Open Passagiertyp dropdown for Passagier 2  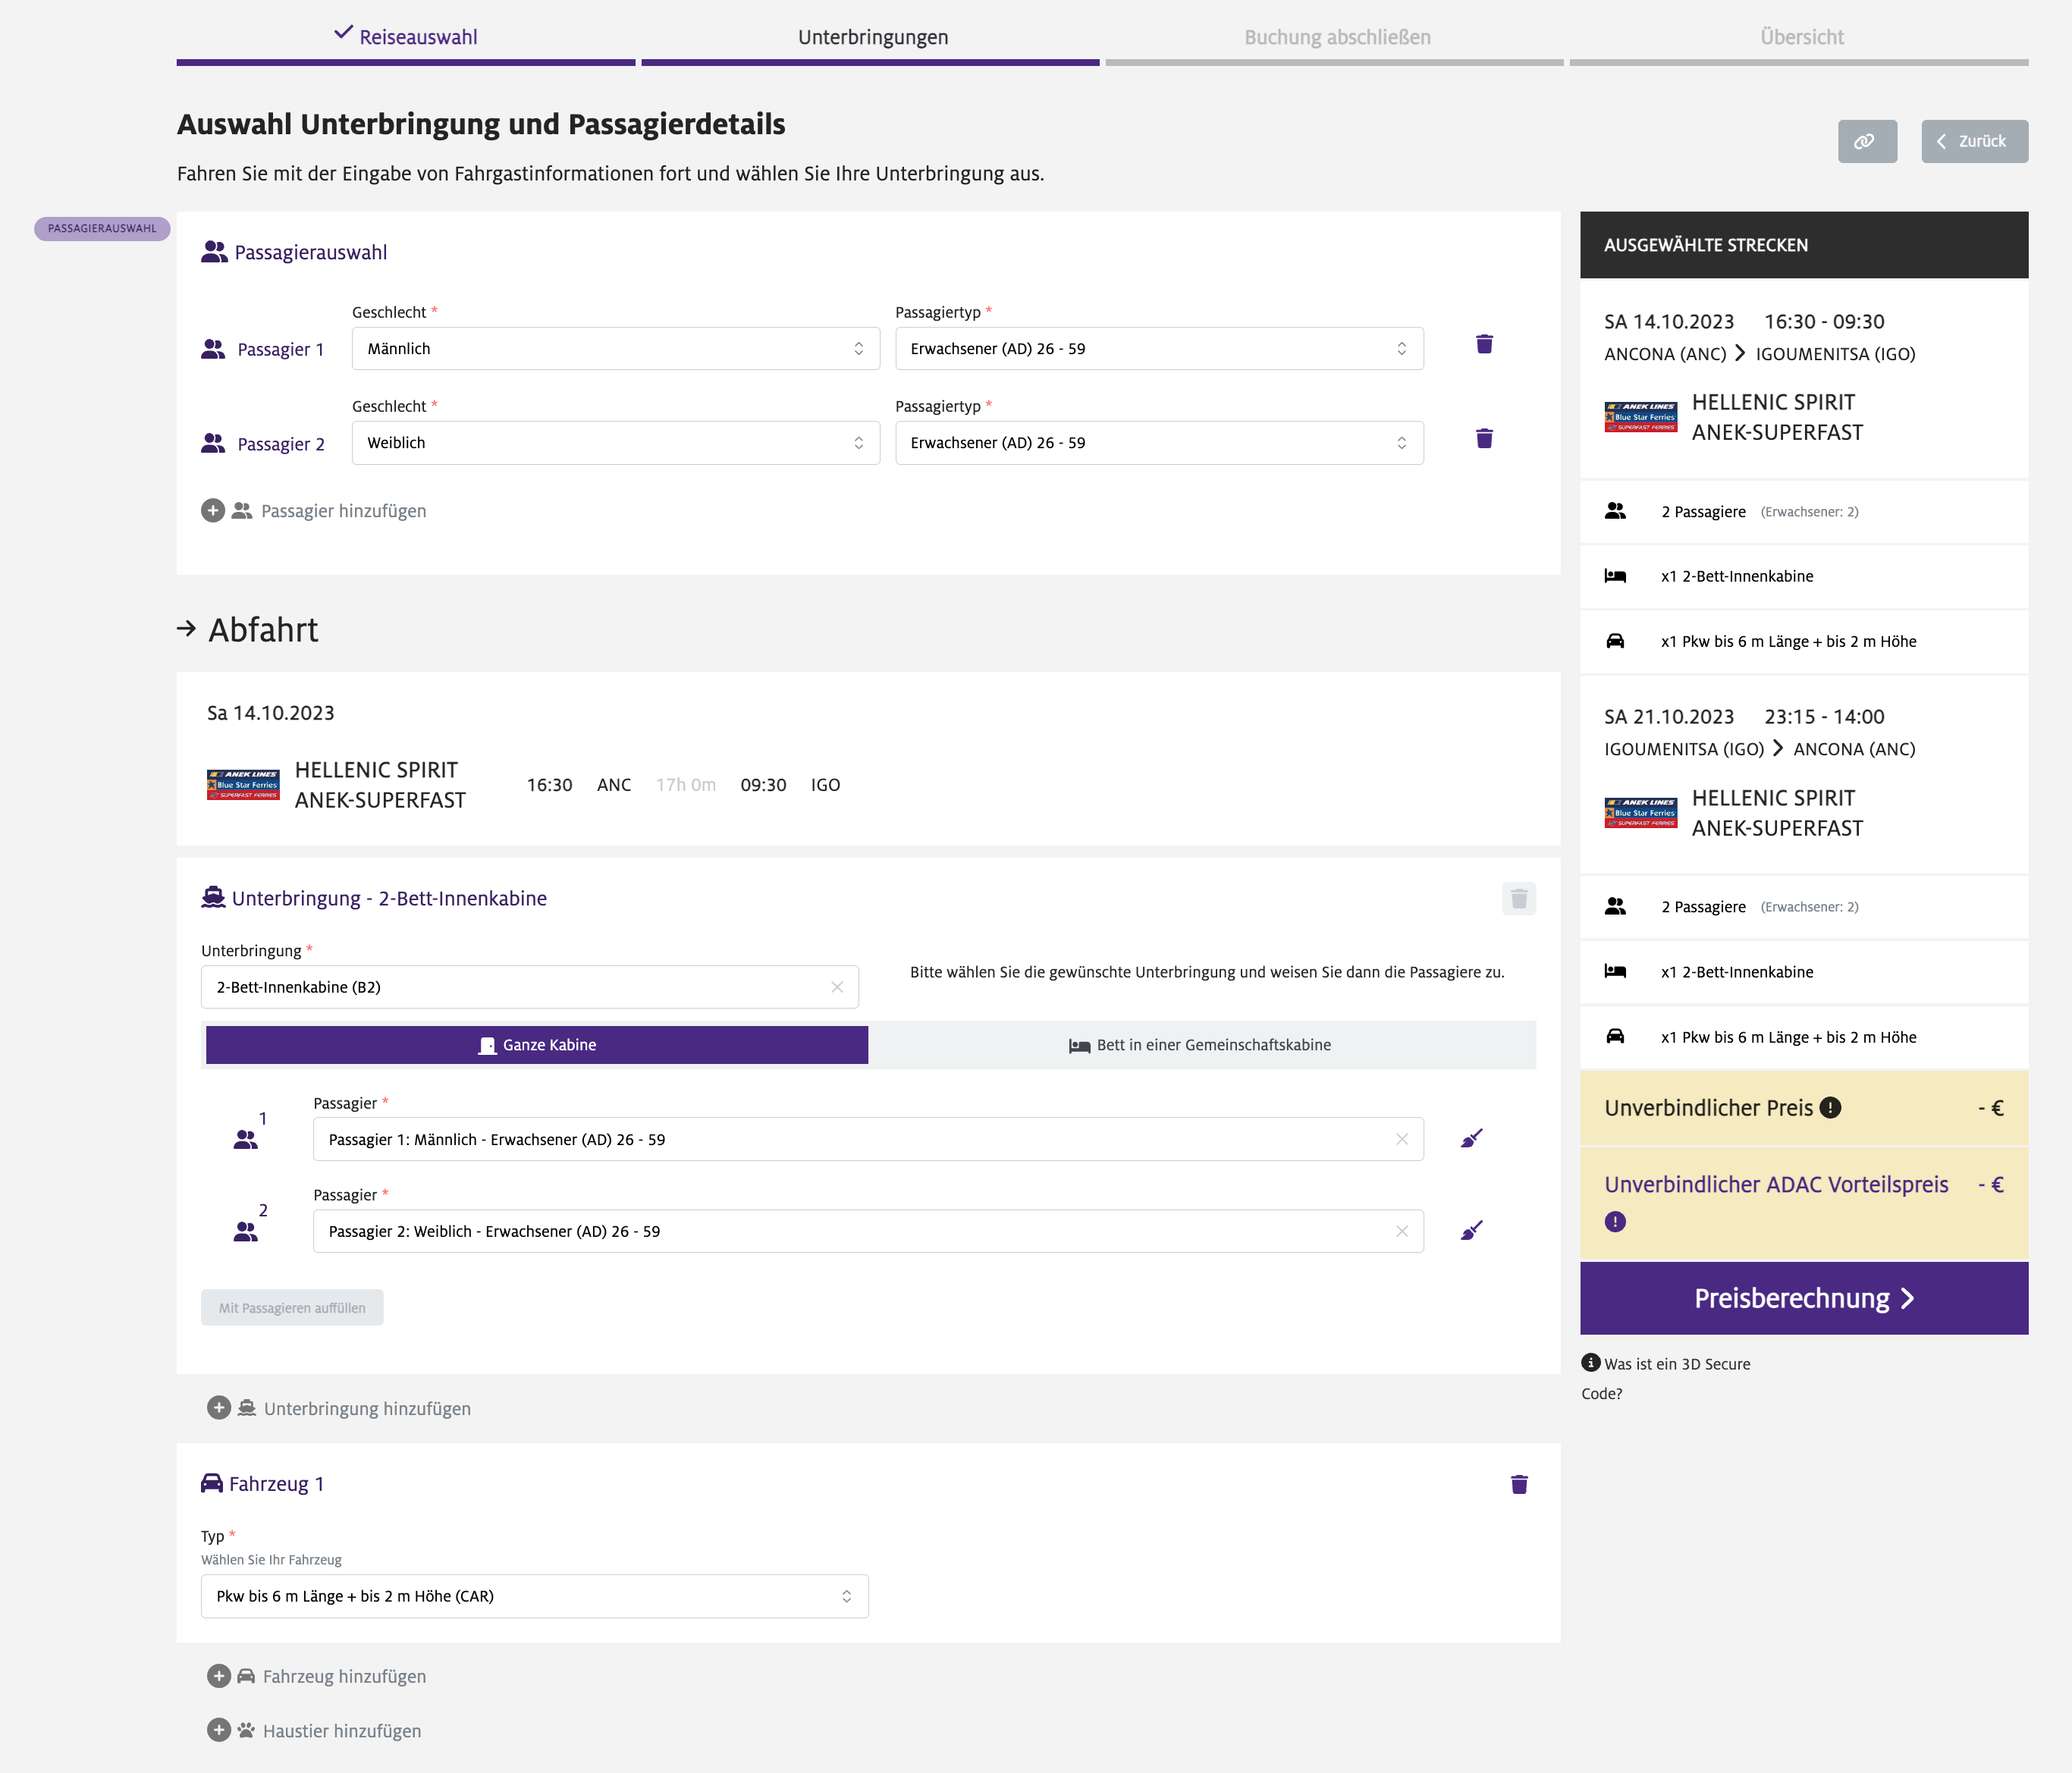click(1158, 442)
